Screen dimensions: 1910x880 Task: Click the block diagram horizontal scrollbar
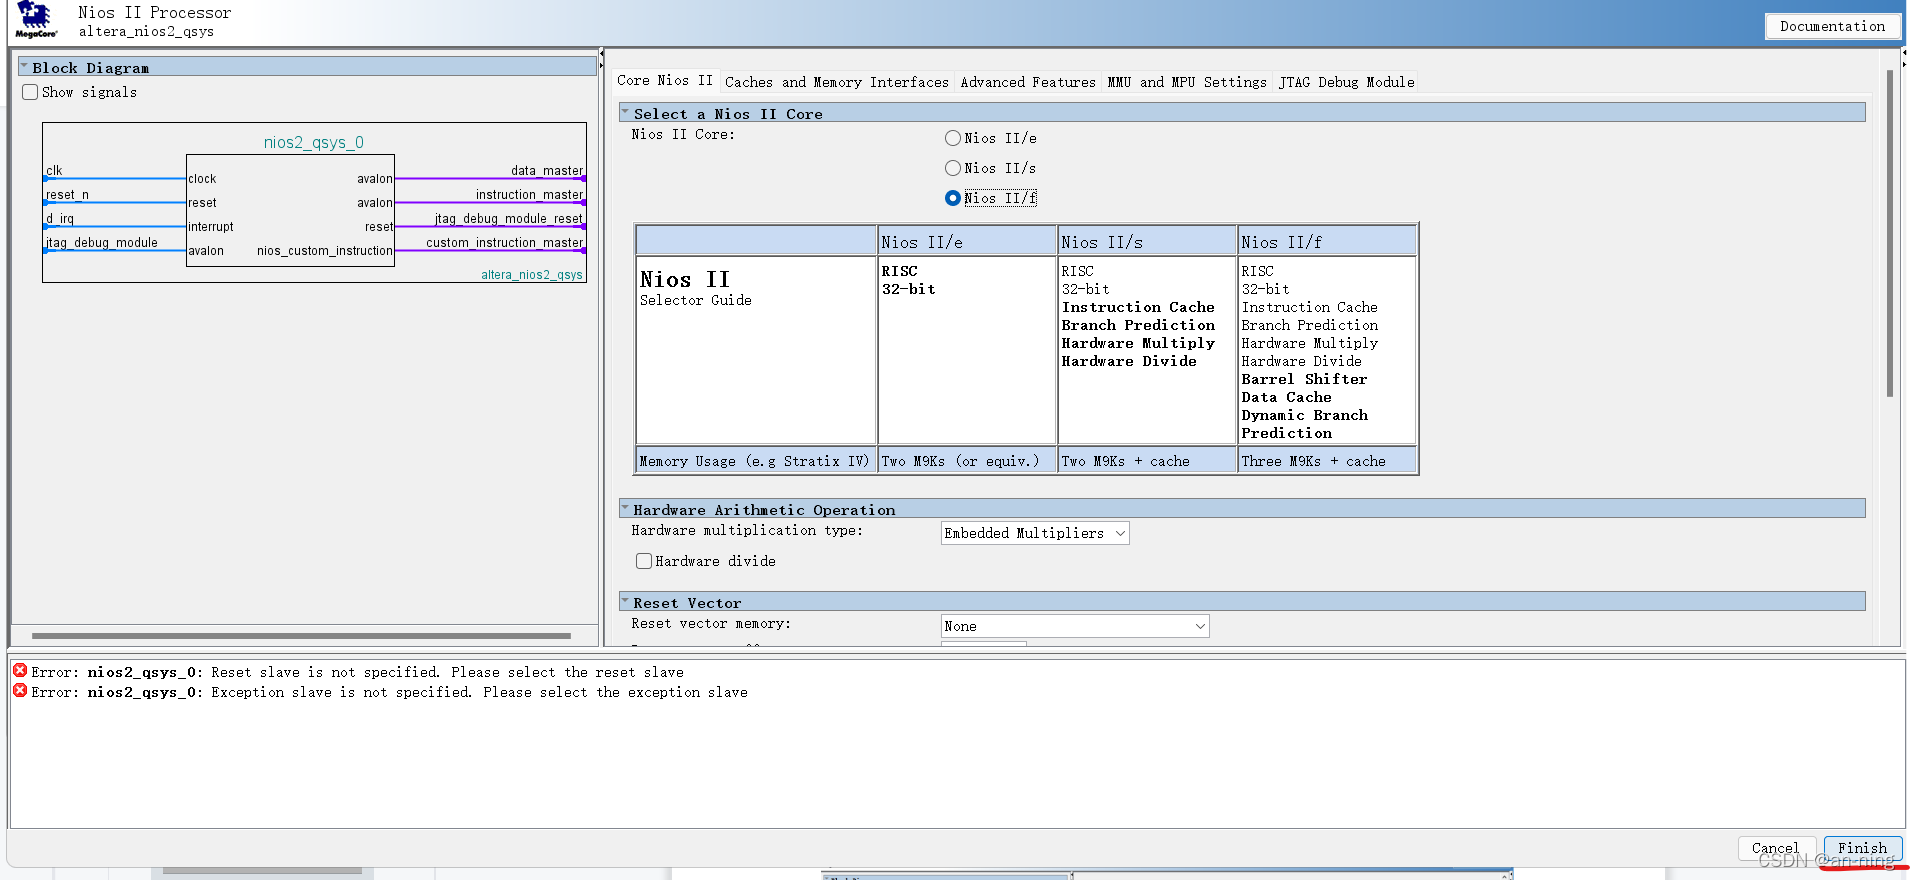coord(301,635)
